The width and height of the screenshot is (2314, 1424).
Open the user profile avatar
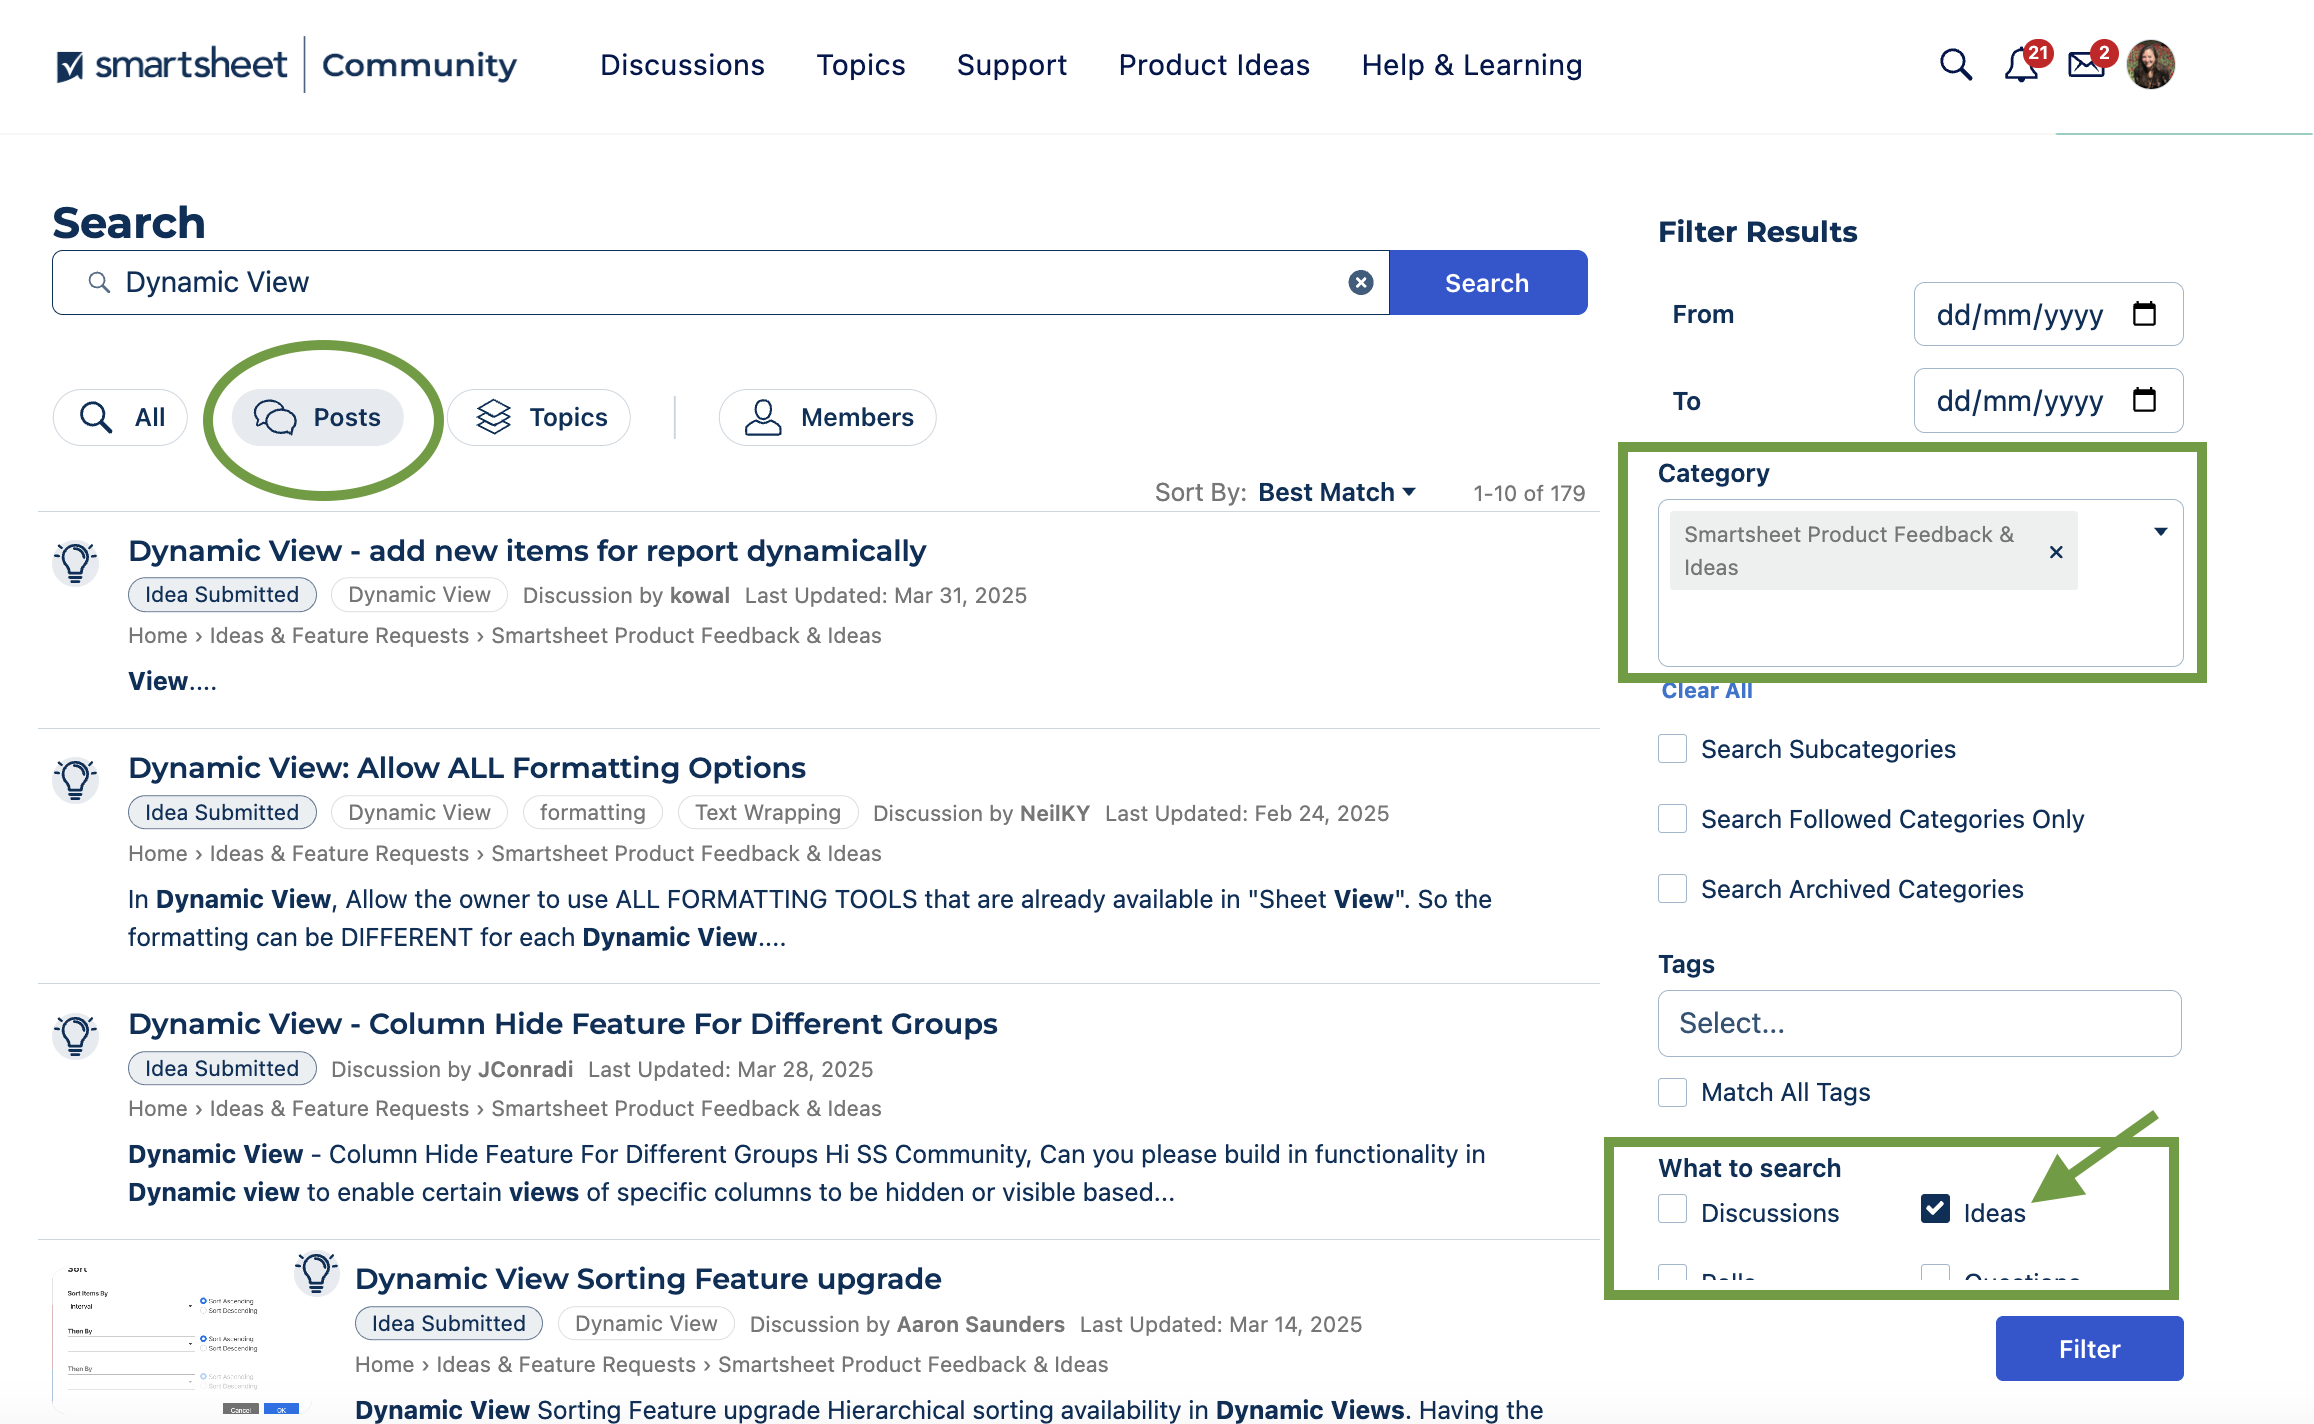click(2151, 65)
